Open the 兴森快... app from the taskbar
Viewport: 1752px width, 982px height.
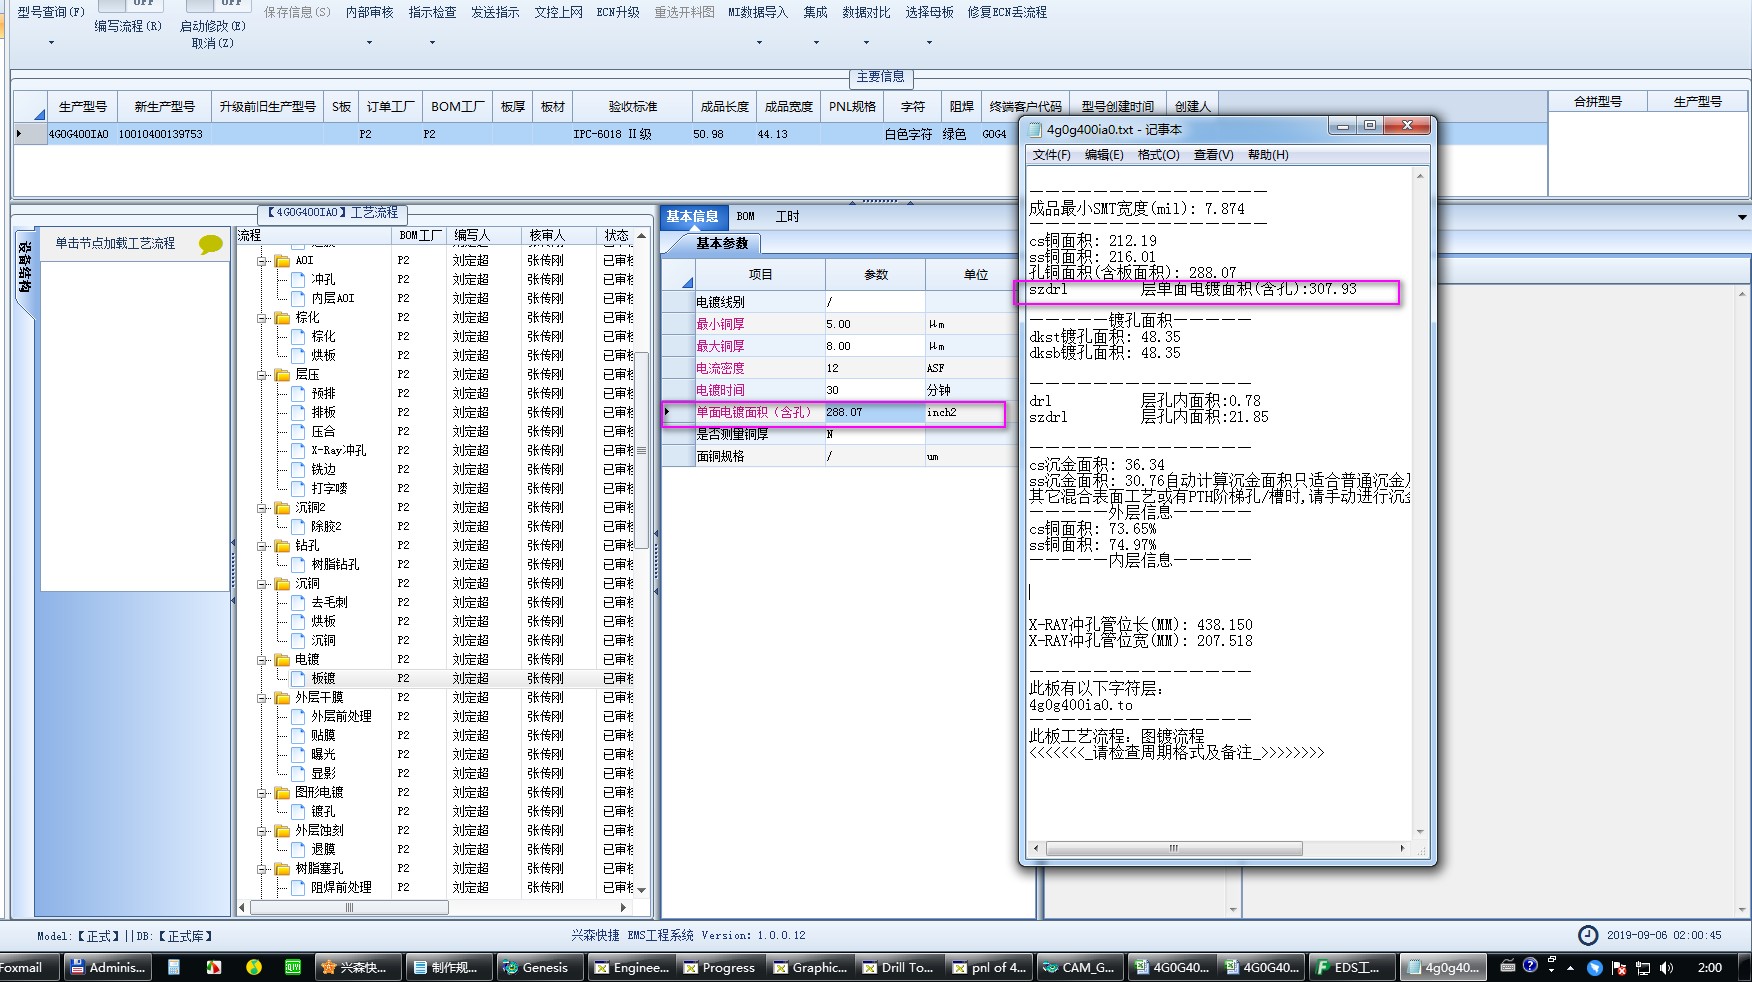(357, 967)
